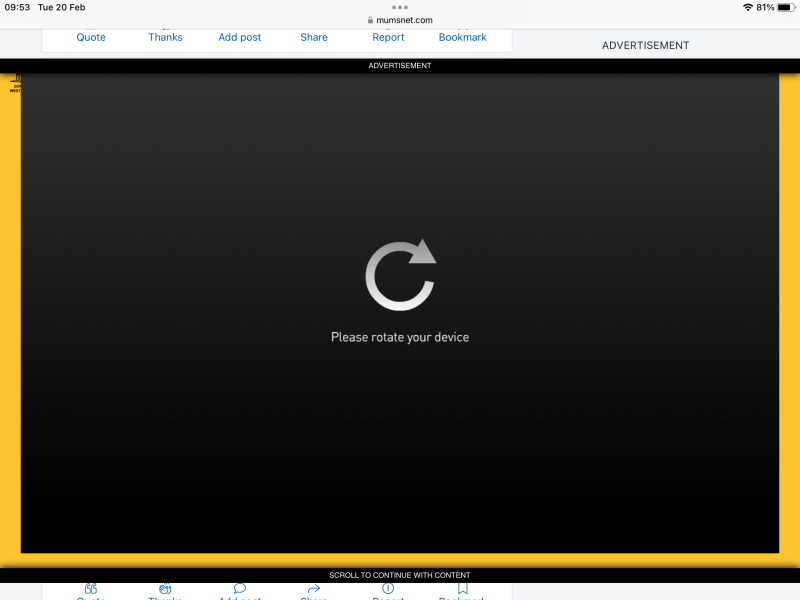Open Add post via the speech bubble icon

239,588
